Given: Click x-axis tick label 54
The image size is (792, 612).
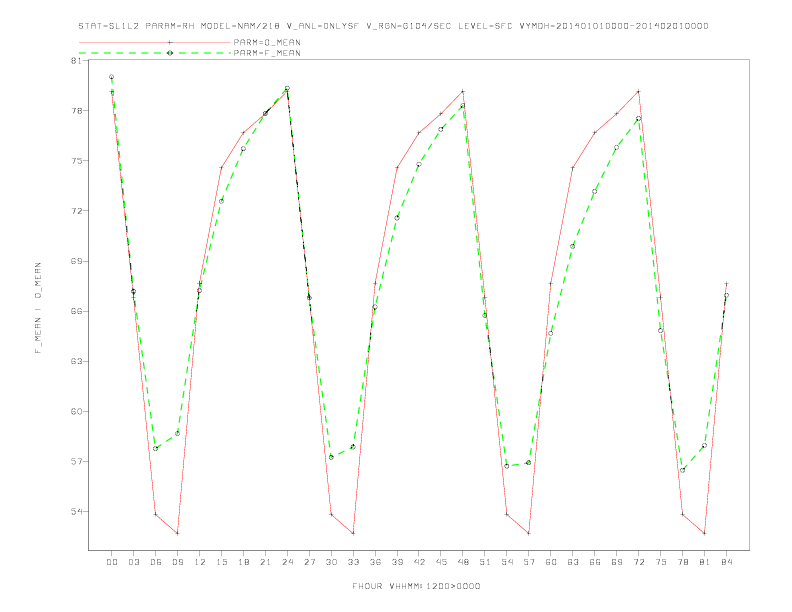Looking at the screenshot, I should point(507,562).
